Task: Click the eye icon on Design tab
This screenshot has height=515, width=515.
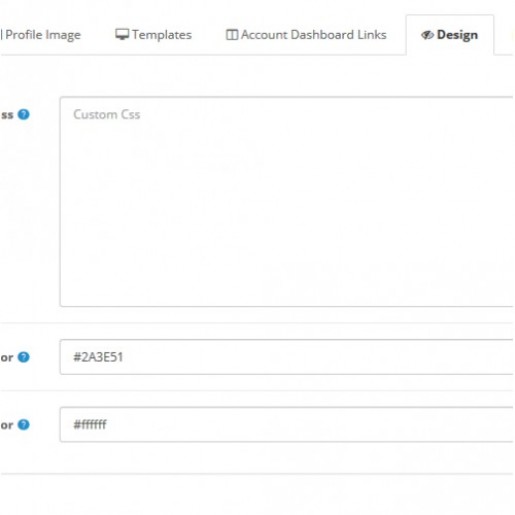Action: [427, 35]
